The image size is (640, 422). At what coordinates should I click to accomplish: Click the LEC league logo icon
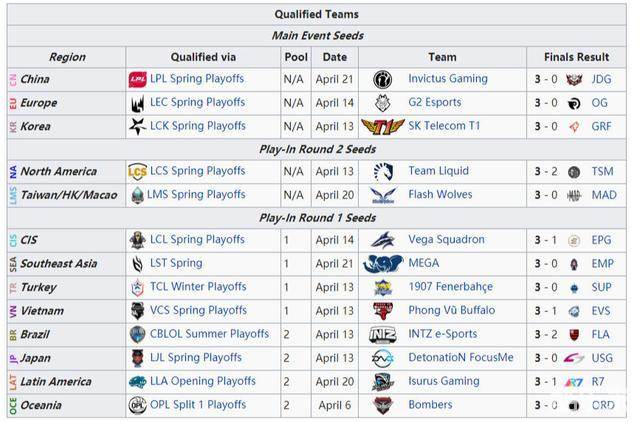click(x=138, y=102)
